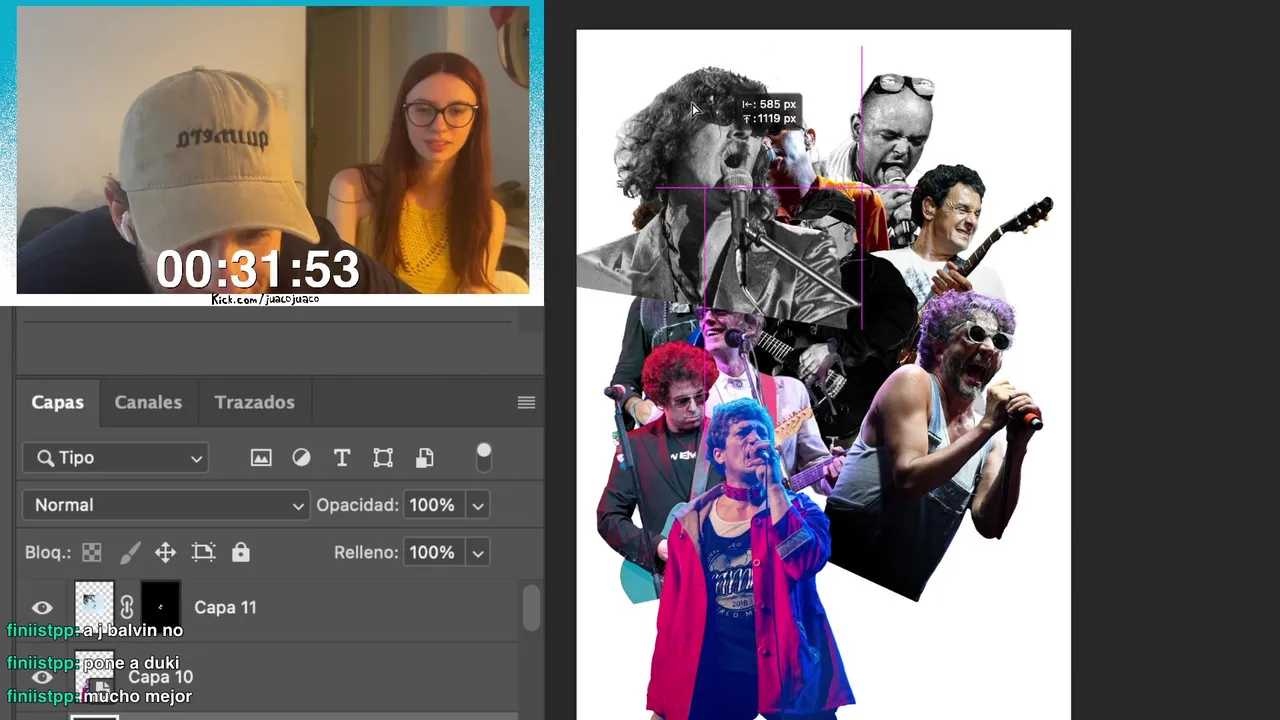Select the Capa 11 layer name
The width and height of the screenshot is (1280, 720).
225,607
